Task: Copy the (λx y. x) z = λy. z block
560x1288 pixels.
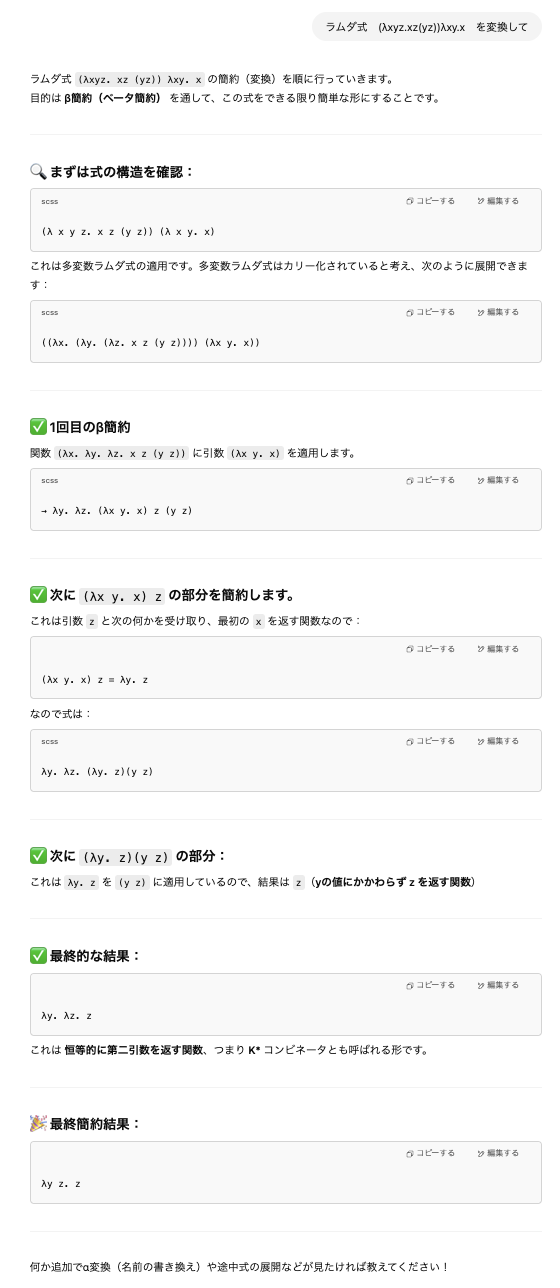Action: coord(430,649)
